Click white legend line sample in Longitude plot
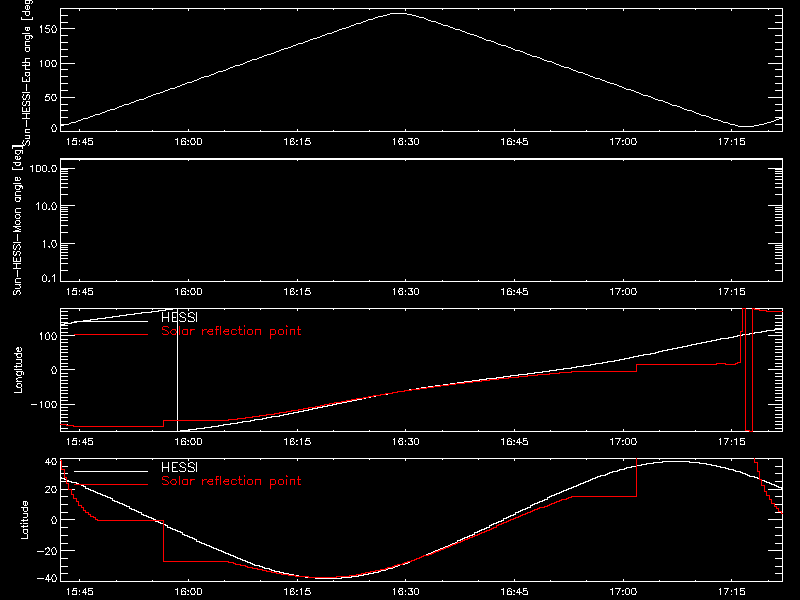 coord(111,321)
